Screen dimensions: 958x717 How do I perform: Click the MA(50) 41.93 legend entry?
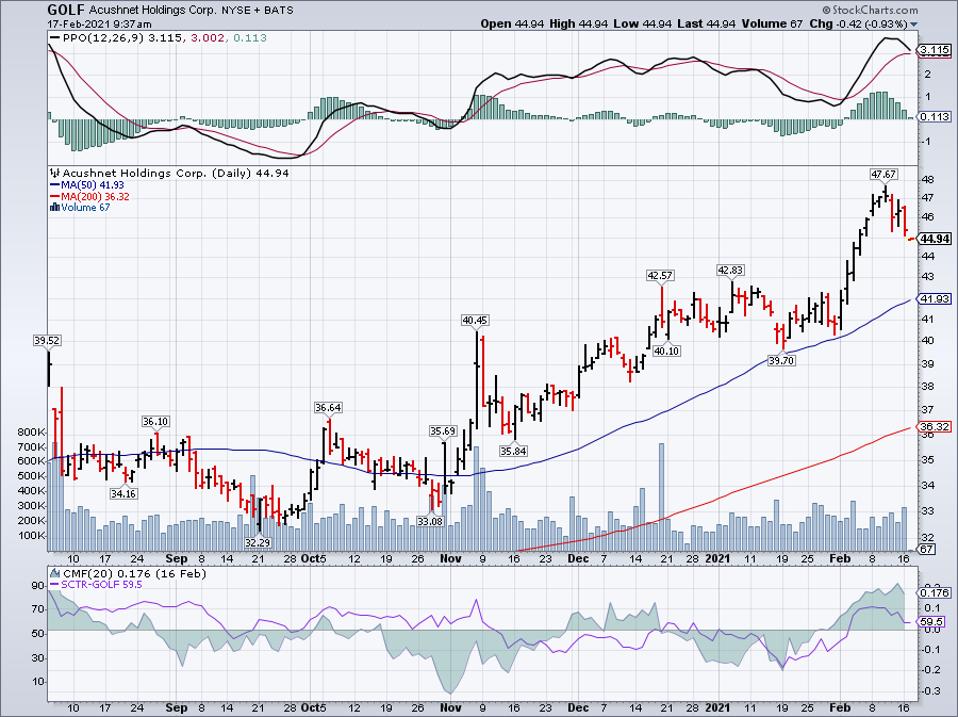click(x=92, y=185)
